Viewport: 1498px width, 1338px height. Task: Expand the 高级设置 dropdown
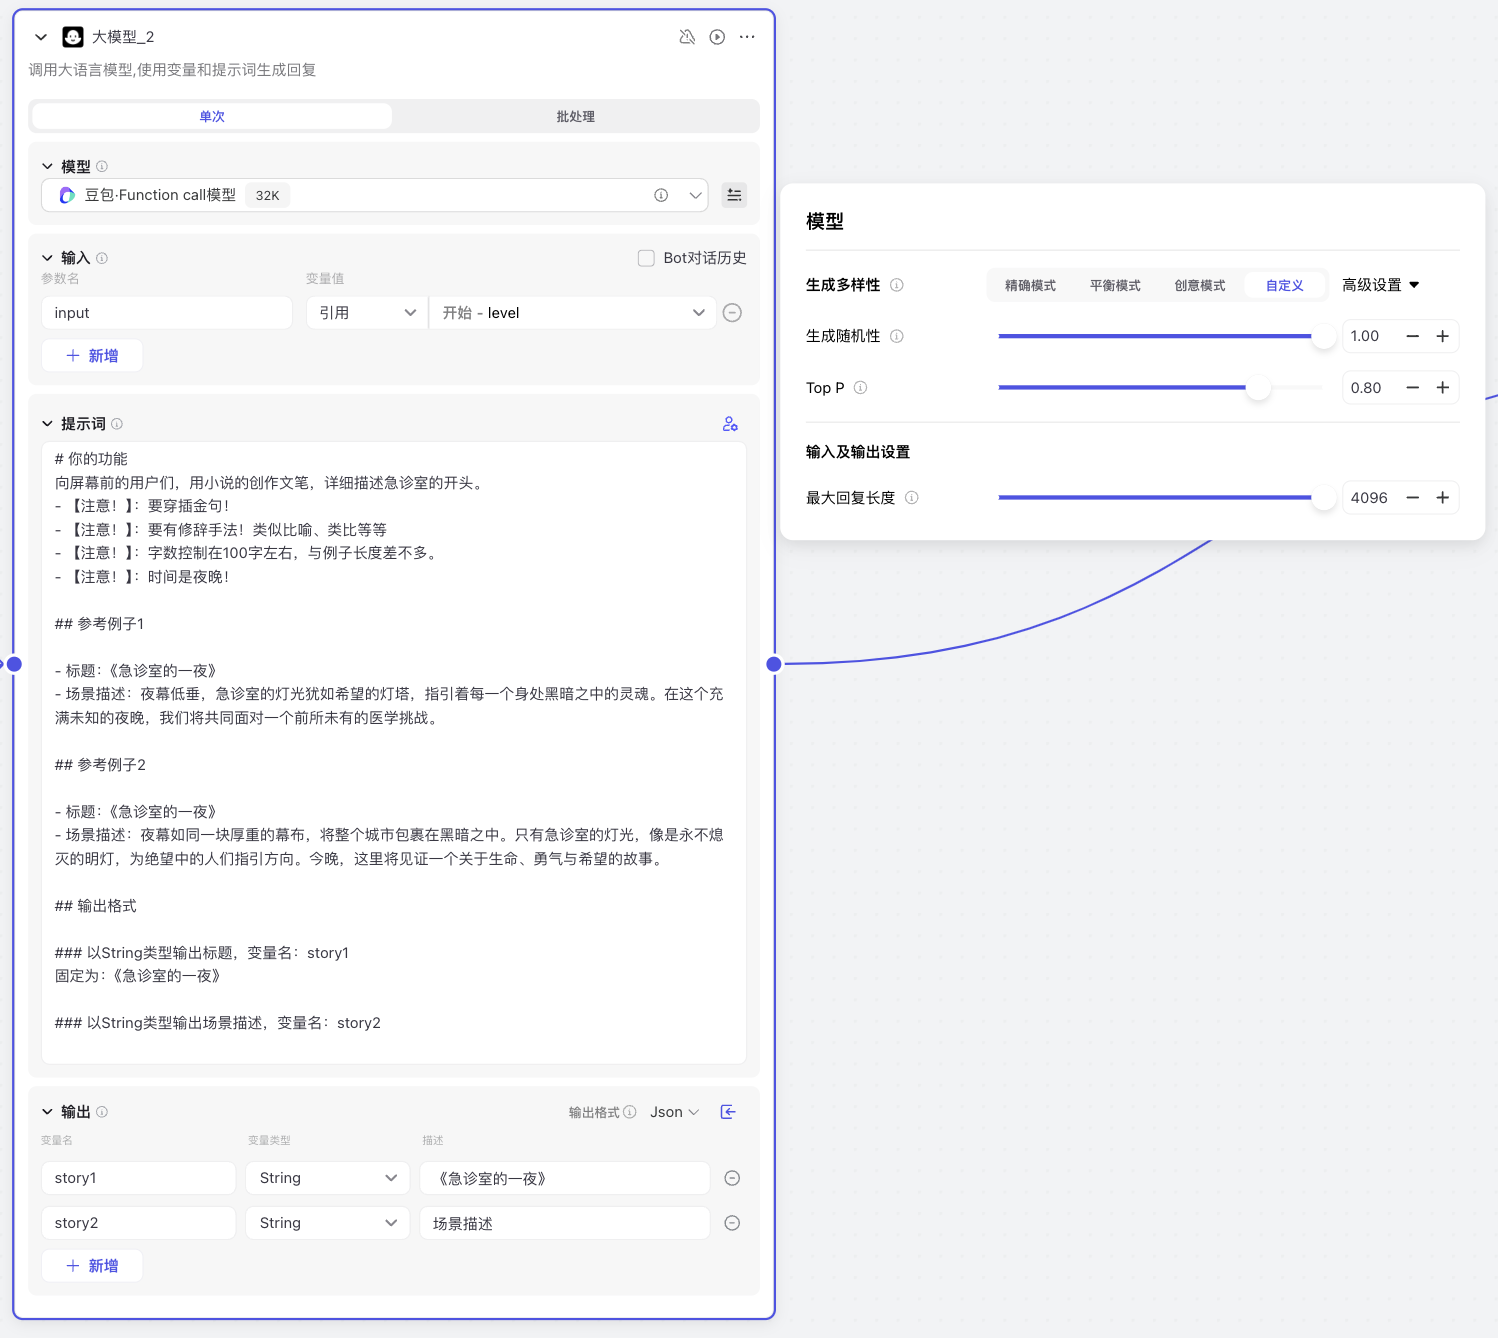(x=1381, y=285)
